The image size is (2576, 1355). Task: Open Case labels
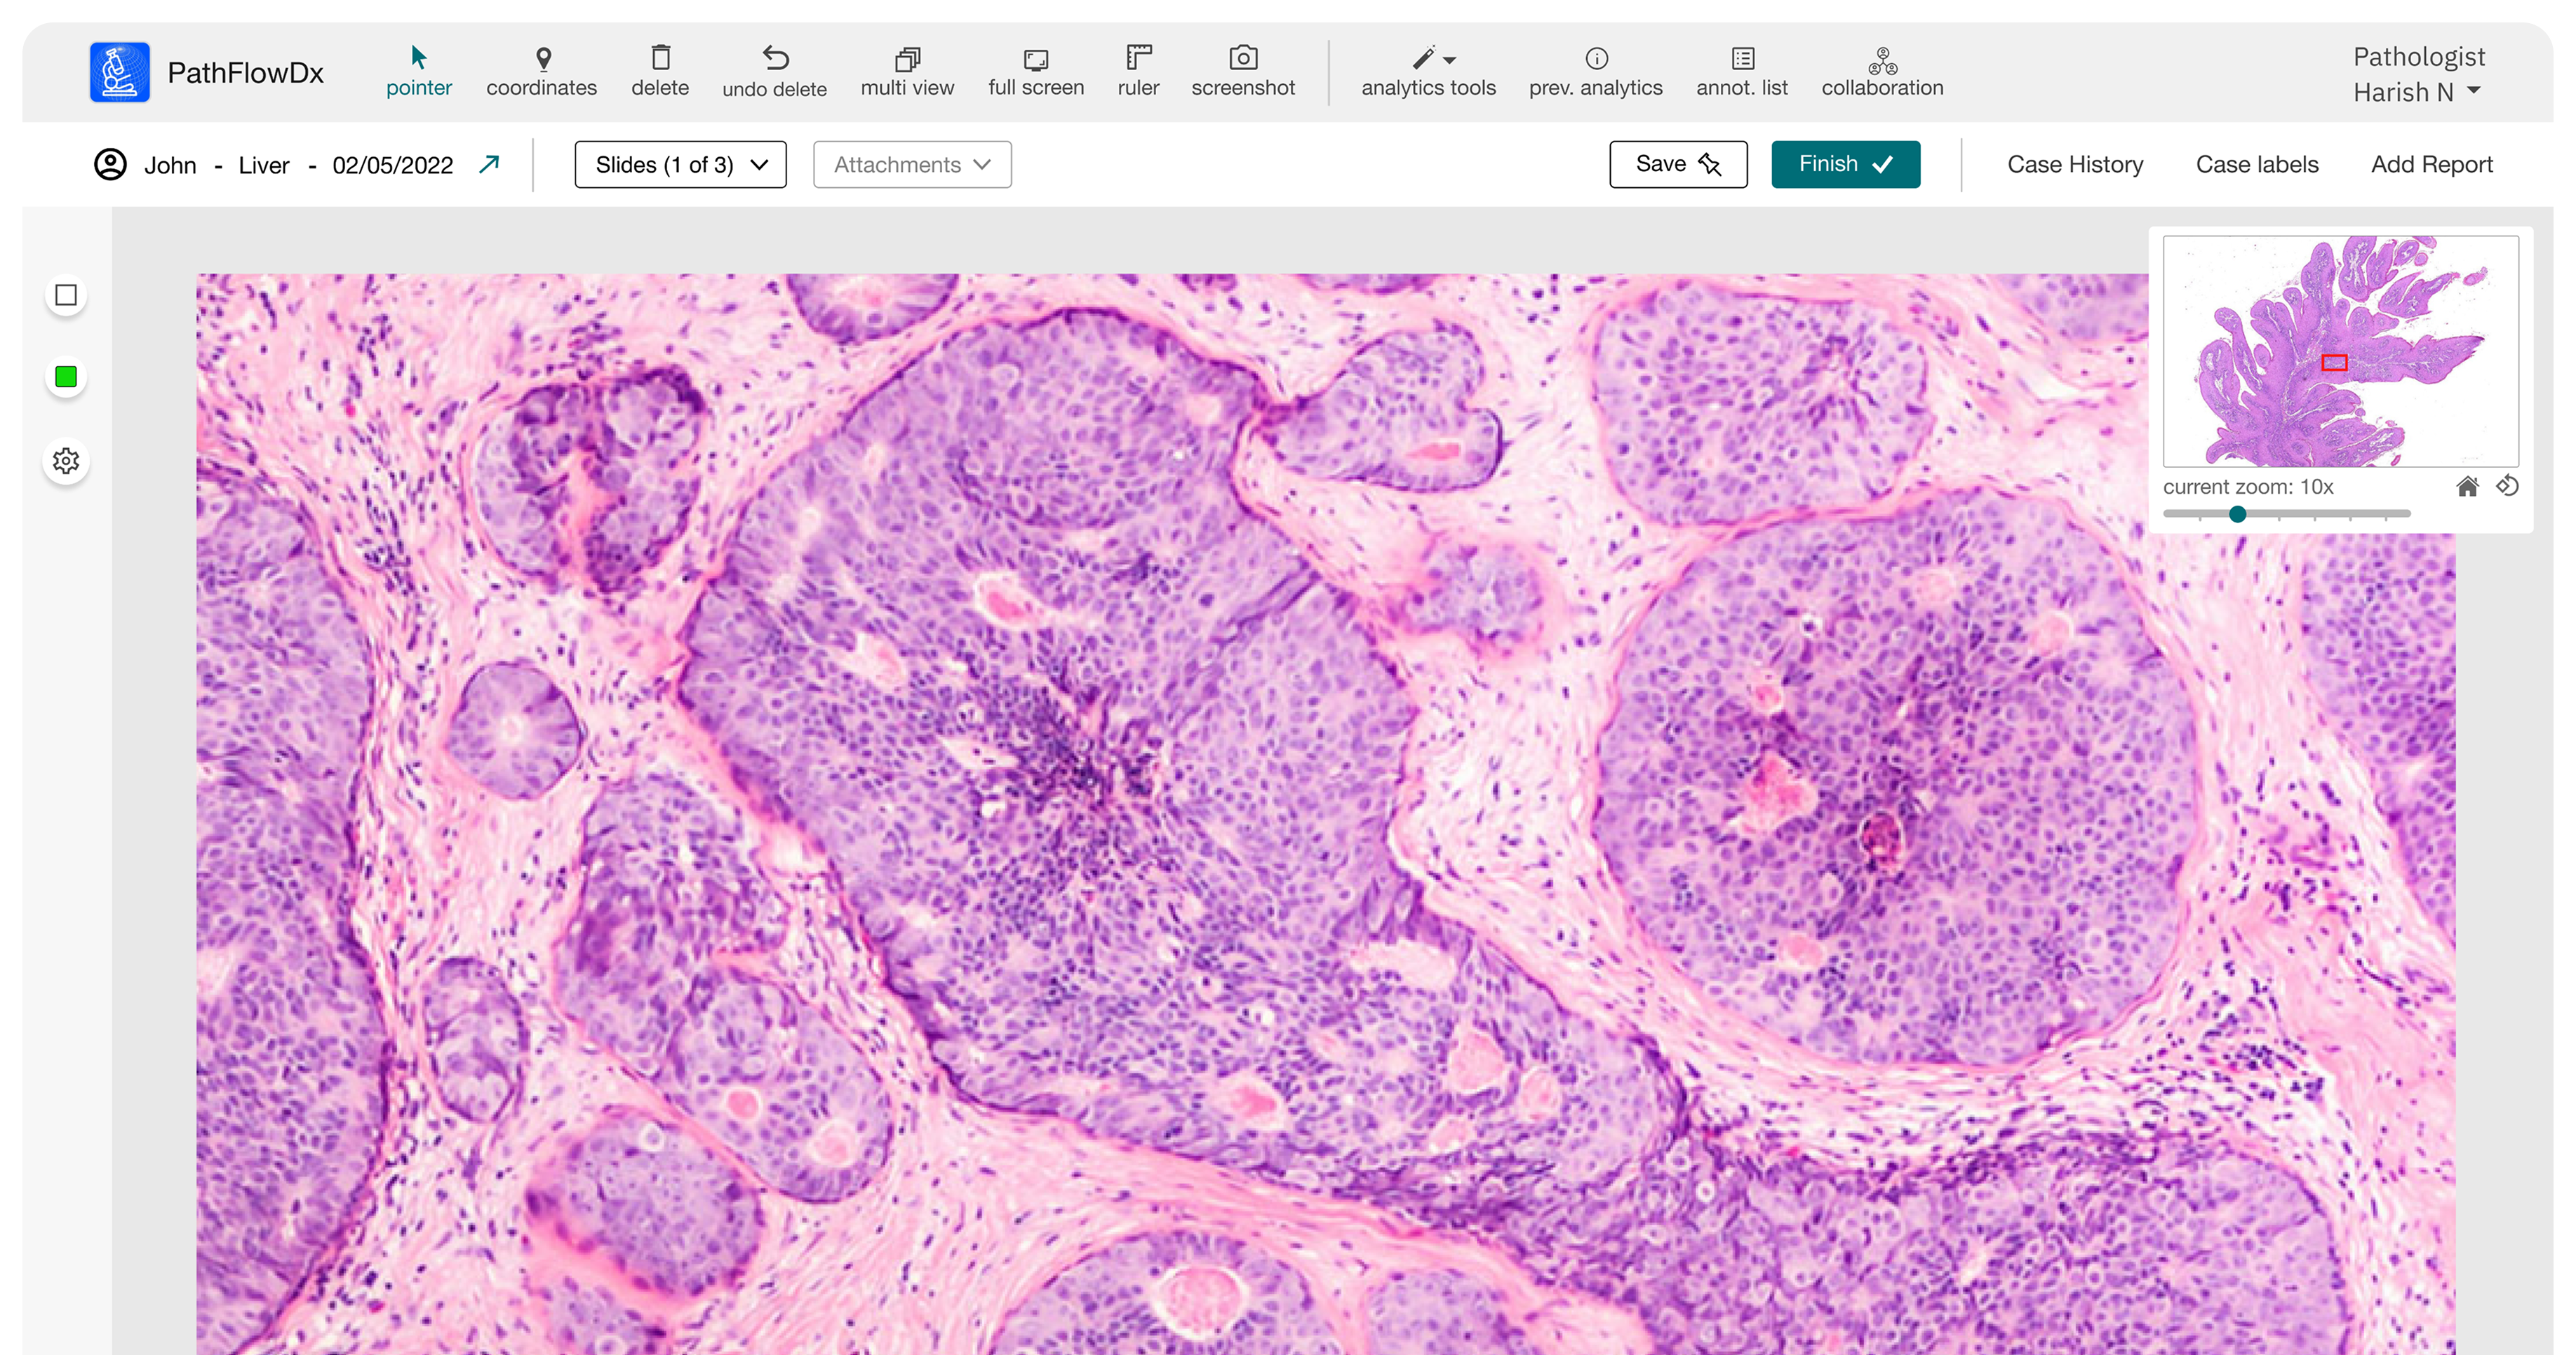pyautogui.click(x=2257, y=164)
